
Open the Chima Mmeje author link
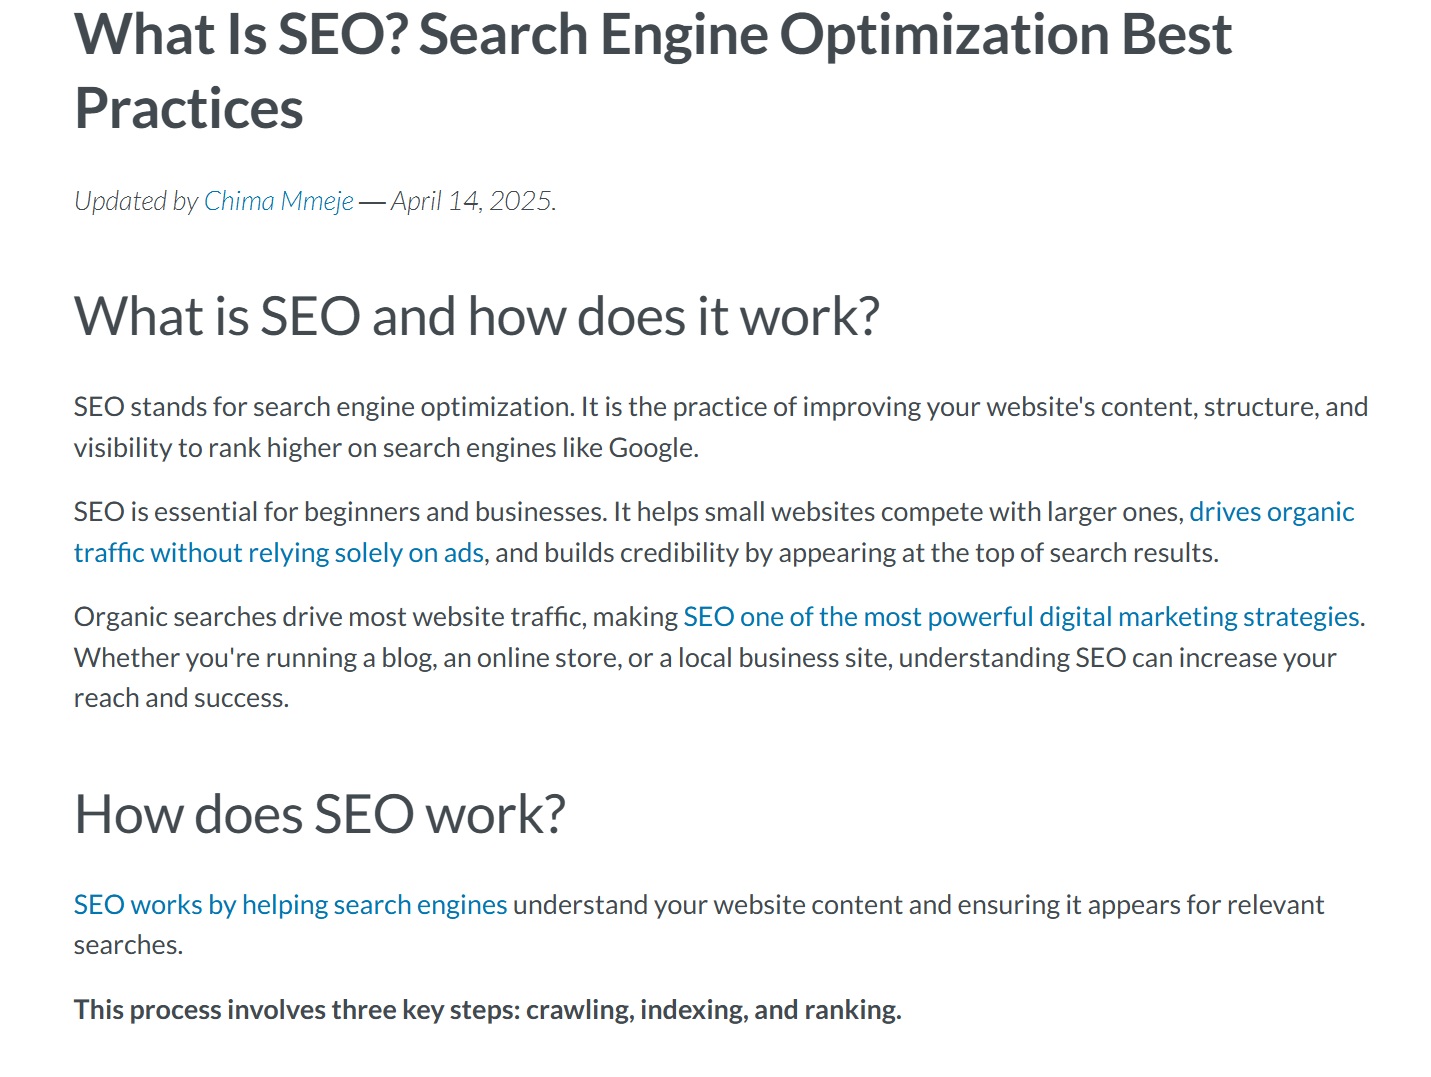[278, 201]
